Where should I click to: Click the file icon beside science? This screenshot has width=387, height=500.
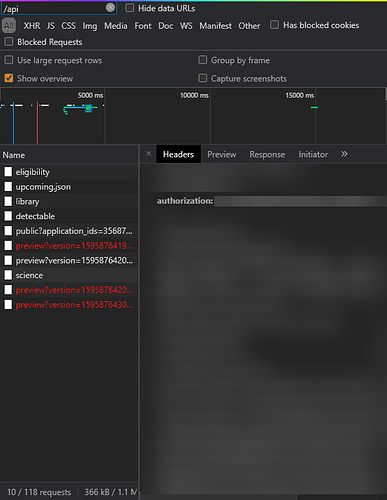click(8, 275)
